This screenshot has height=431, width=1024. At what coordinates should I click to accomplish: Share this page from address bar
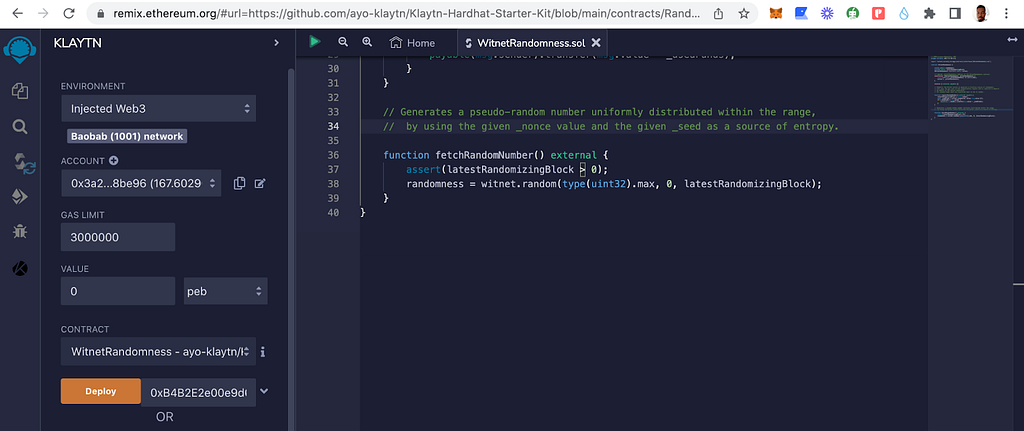pos(718,13)
